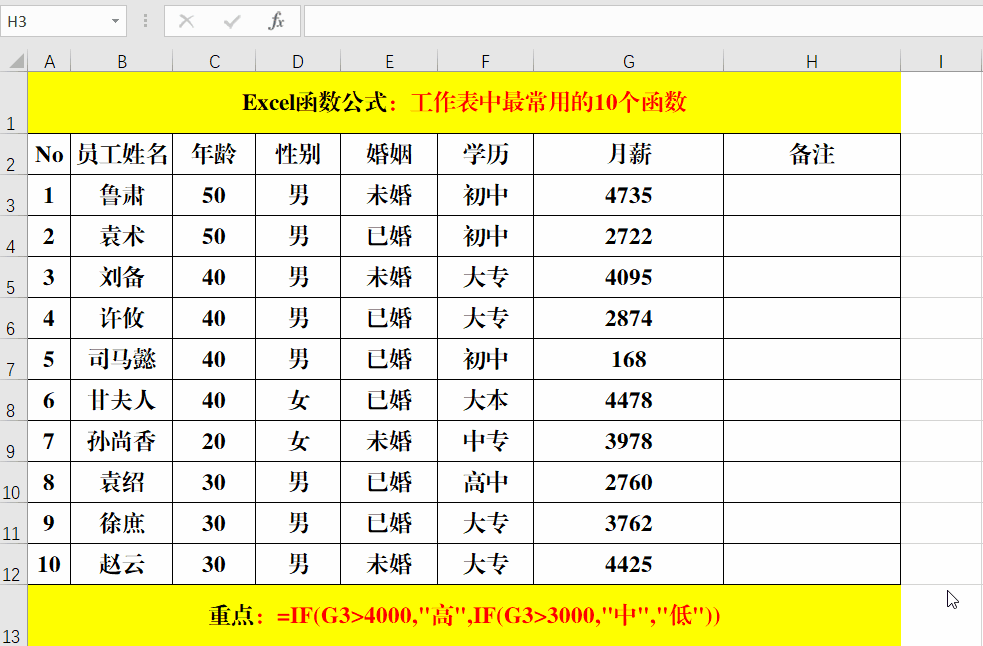Viewport: 983px width, 646px height.
Task: Select 孙尚香's age cell showing 20
Action: click(214, 442)
